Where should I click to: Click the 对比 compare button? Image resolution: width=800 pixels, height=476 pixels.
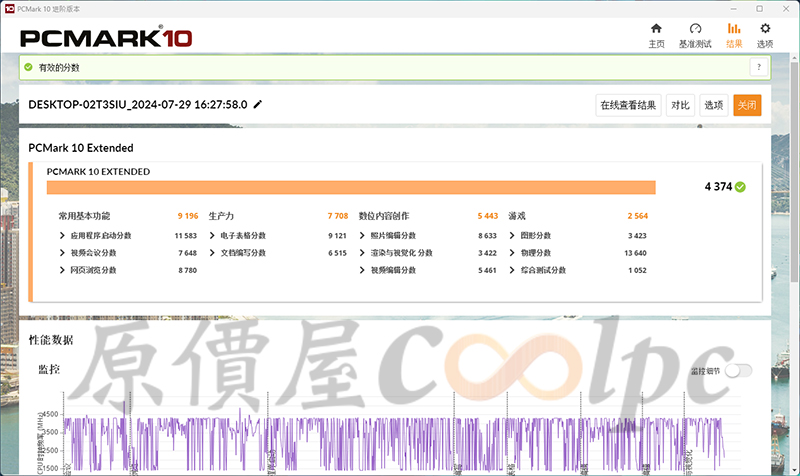(x=680, y=105)
